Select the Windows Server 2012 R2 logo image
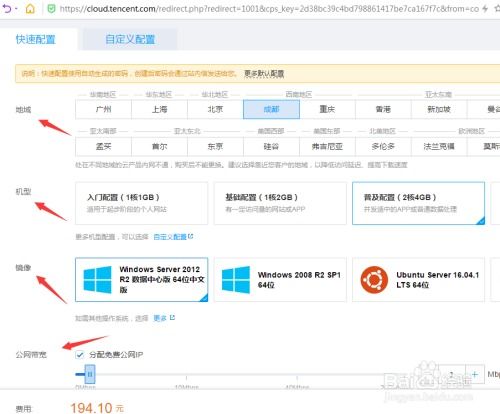500x414 pixels. coord(98,280)
